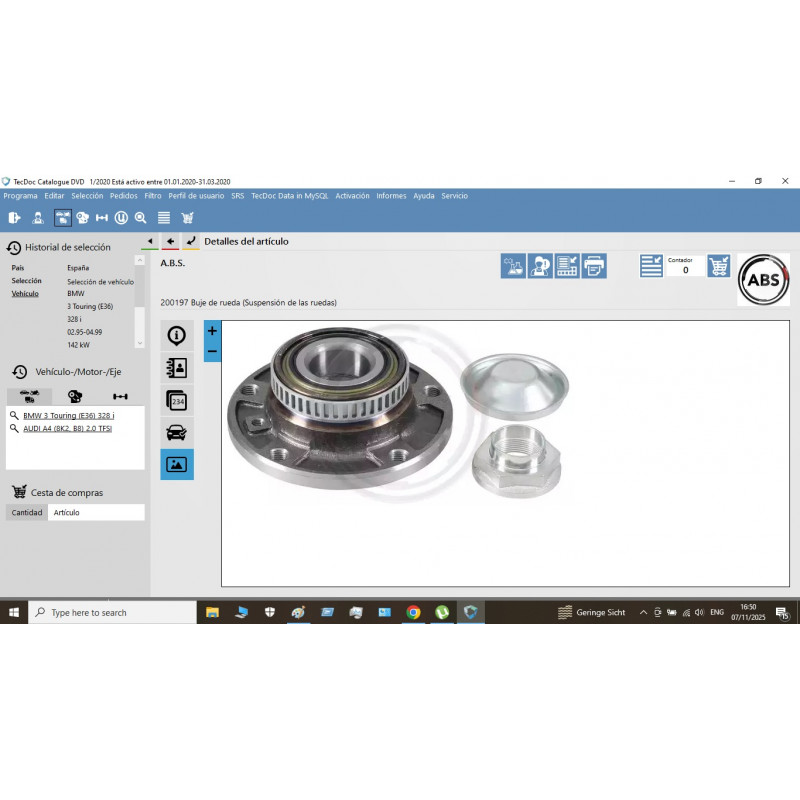800x800 pixels.
Task: Switch to axle history tab
Action: tap(120, 396)
